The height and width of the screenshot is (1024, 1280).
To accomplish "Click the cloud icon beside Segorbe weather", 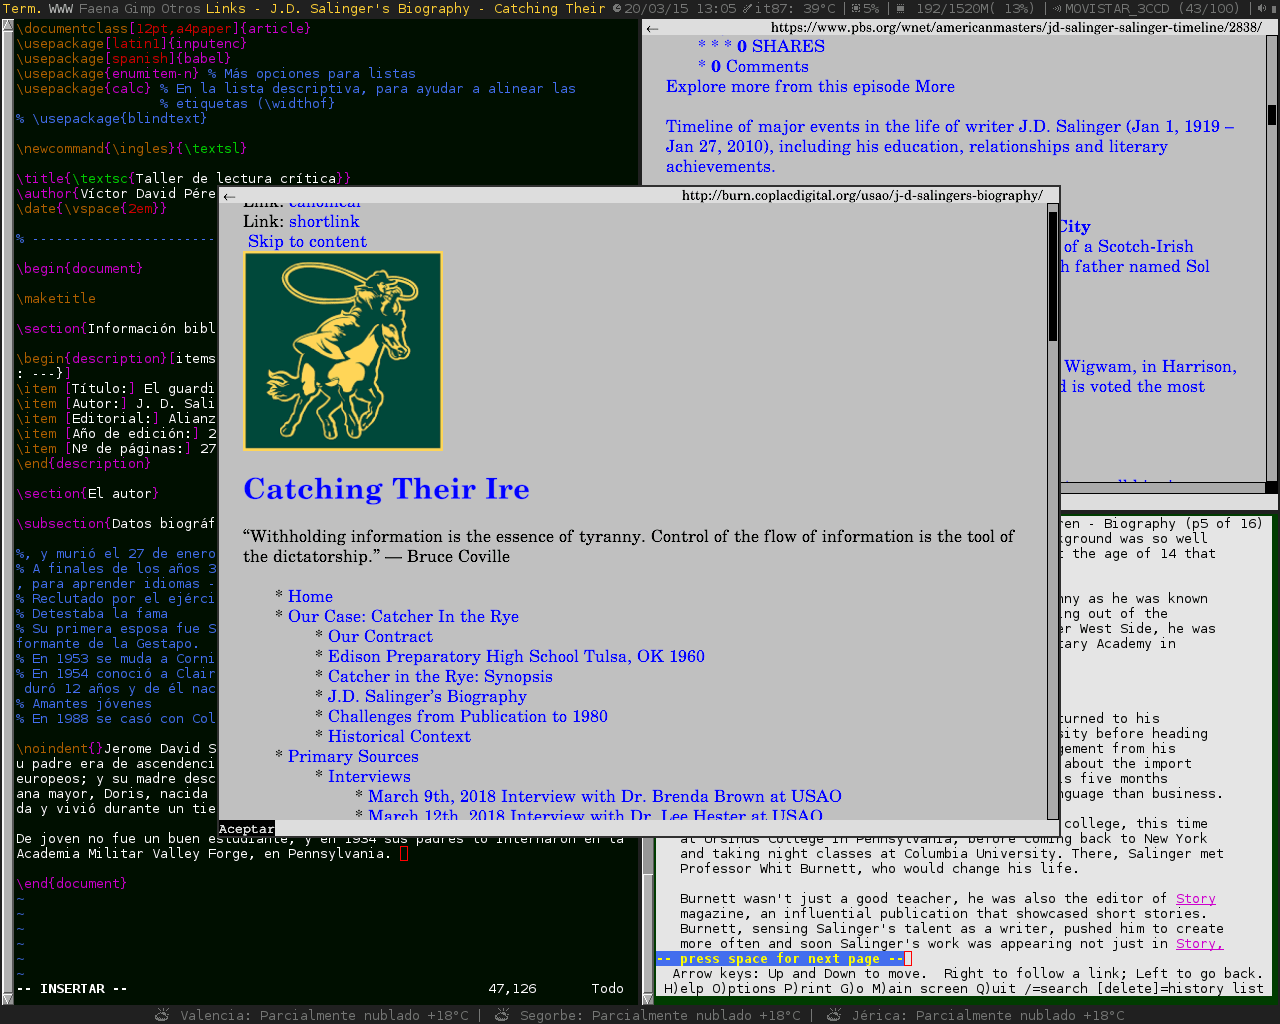I will click(x=502, y=1015).
